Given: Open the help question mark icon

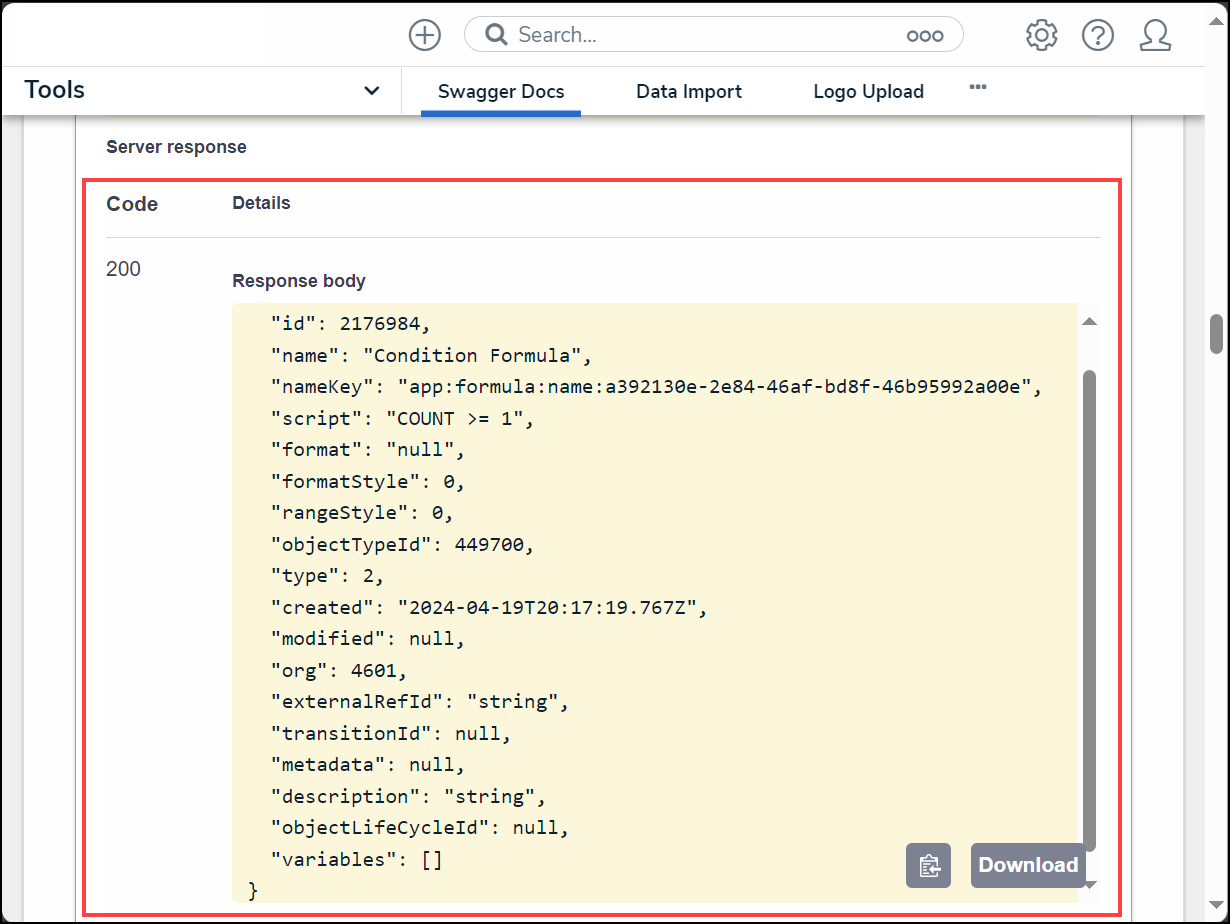Looking at the screenshot, I should (x=1098, y=36).
